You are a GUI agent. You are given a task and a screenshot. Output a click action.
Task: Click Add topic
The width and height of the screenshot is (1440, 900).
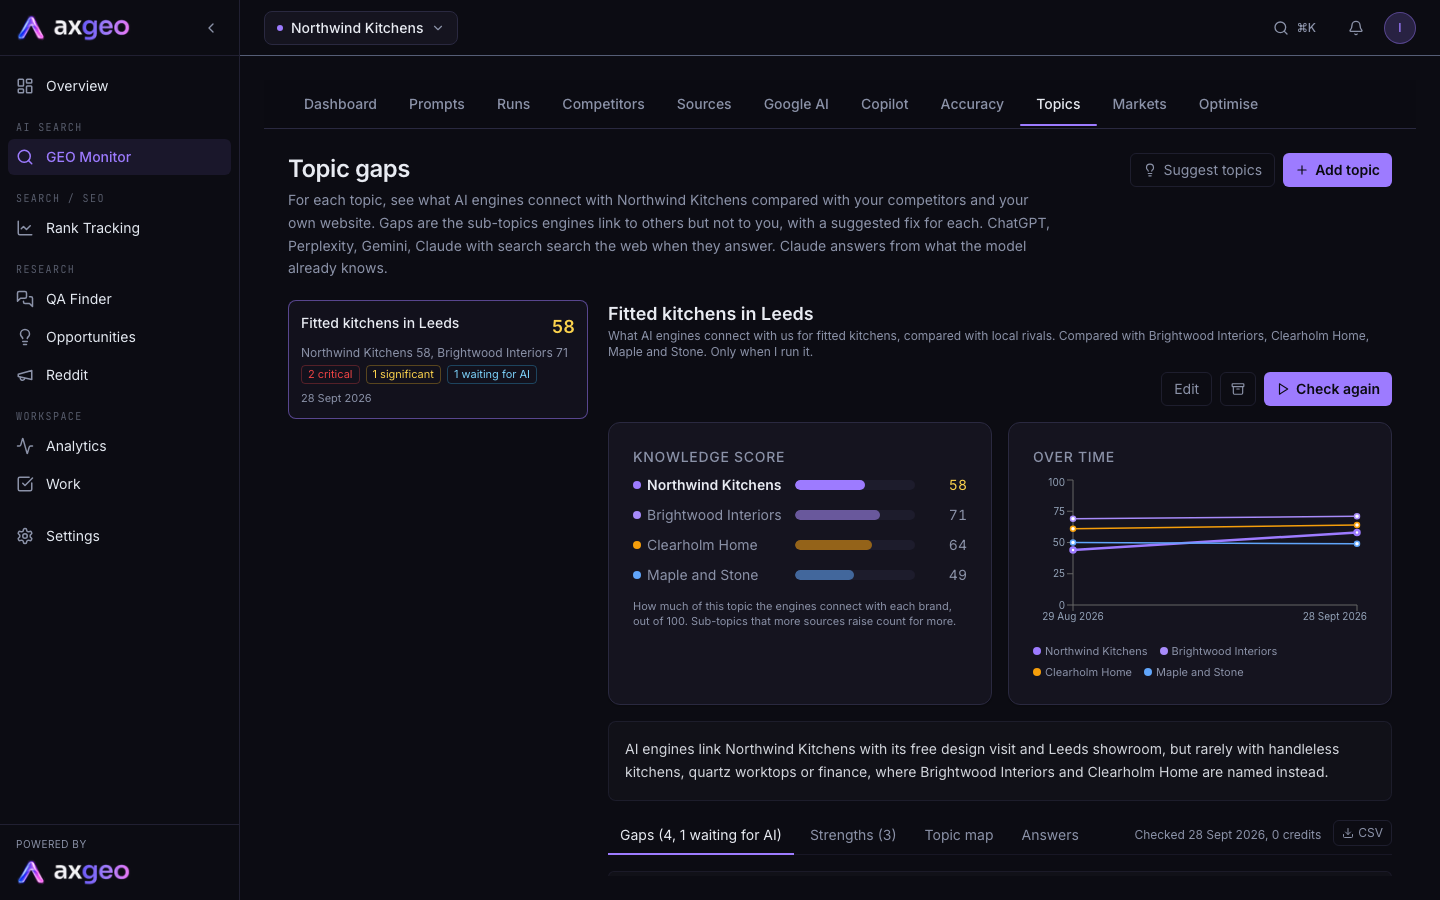click(1337, 170)
